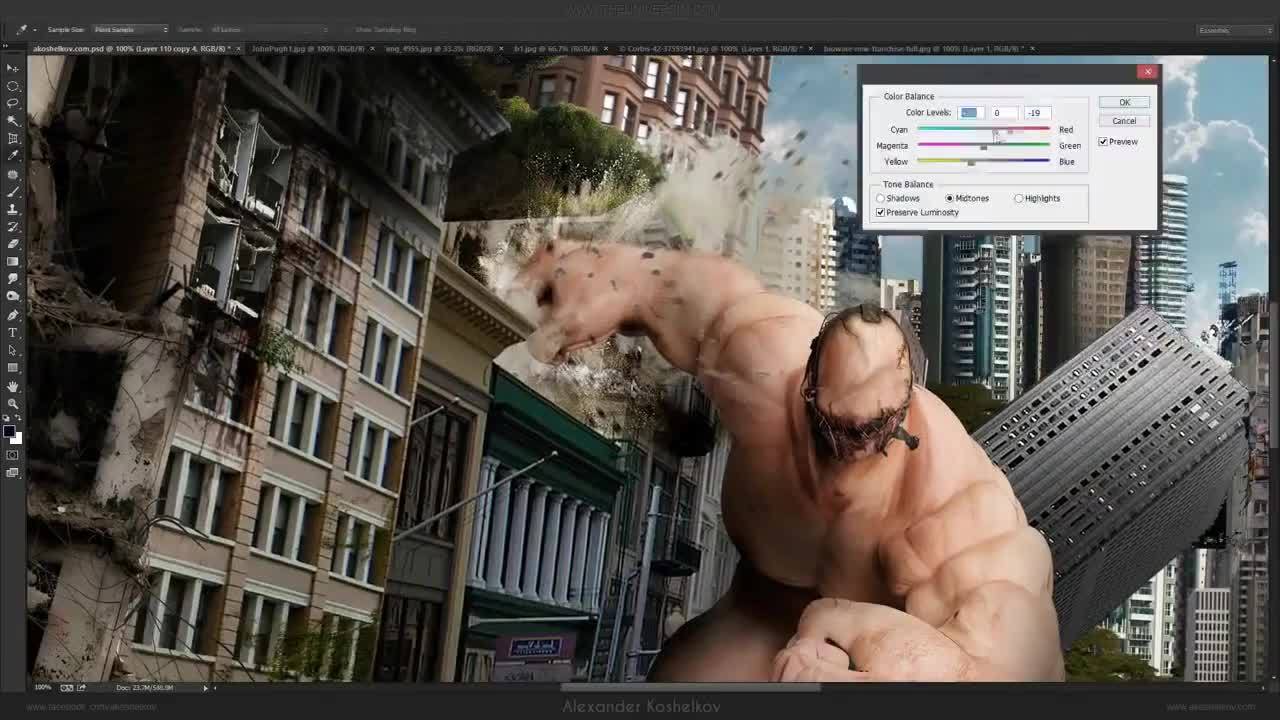Select the Clone Stamp tool
Image resolution: width=1280 pixels, height=720 pixels.
(13, 209)
